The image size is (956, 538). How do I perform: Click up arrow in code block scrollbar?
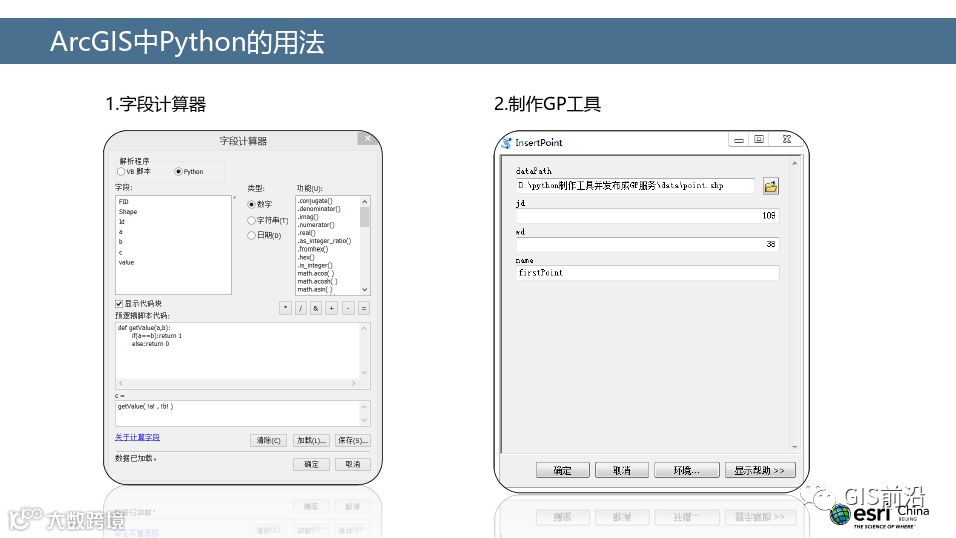(365, 328)
